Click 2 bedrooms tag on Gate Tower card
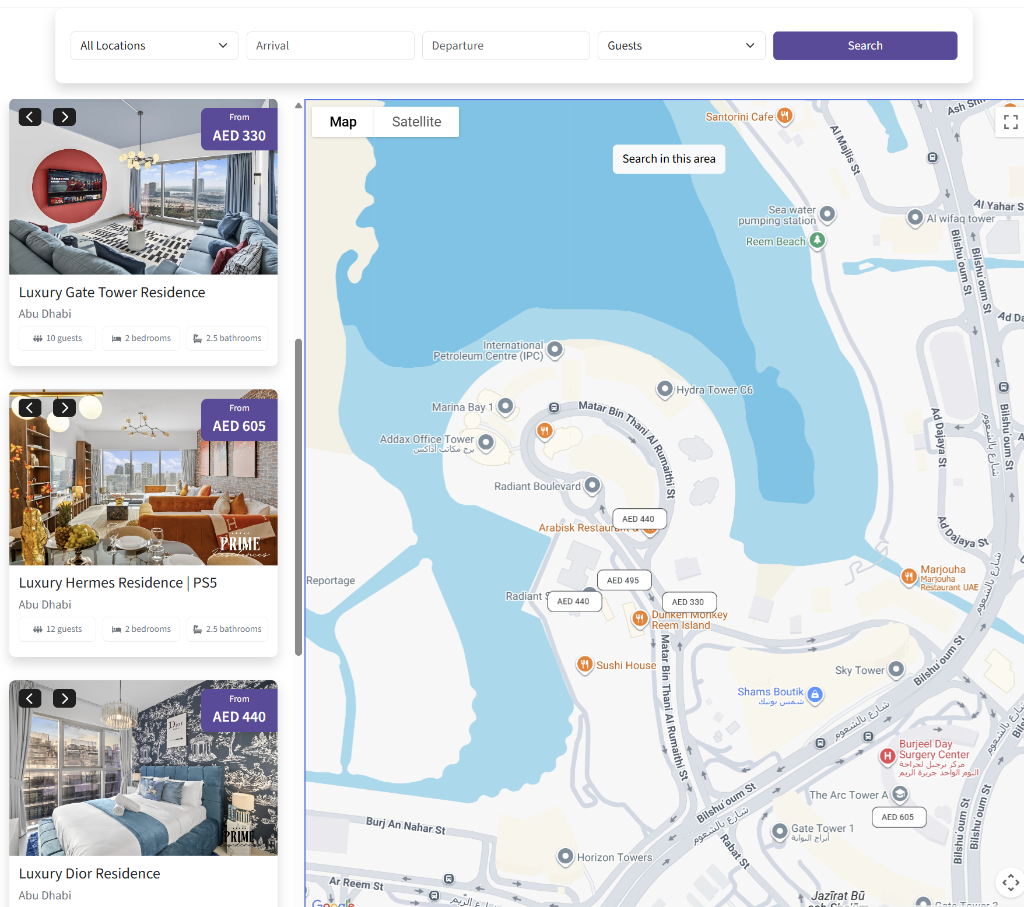The width and height of the screenshot is (1024, 907). pyautogui.click(x=141, y=338)
